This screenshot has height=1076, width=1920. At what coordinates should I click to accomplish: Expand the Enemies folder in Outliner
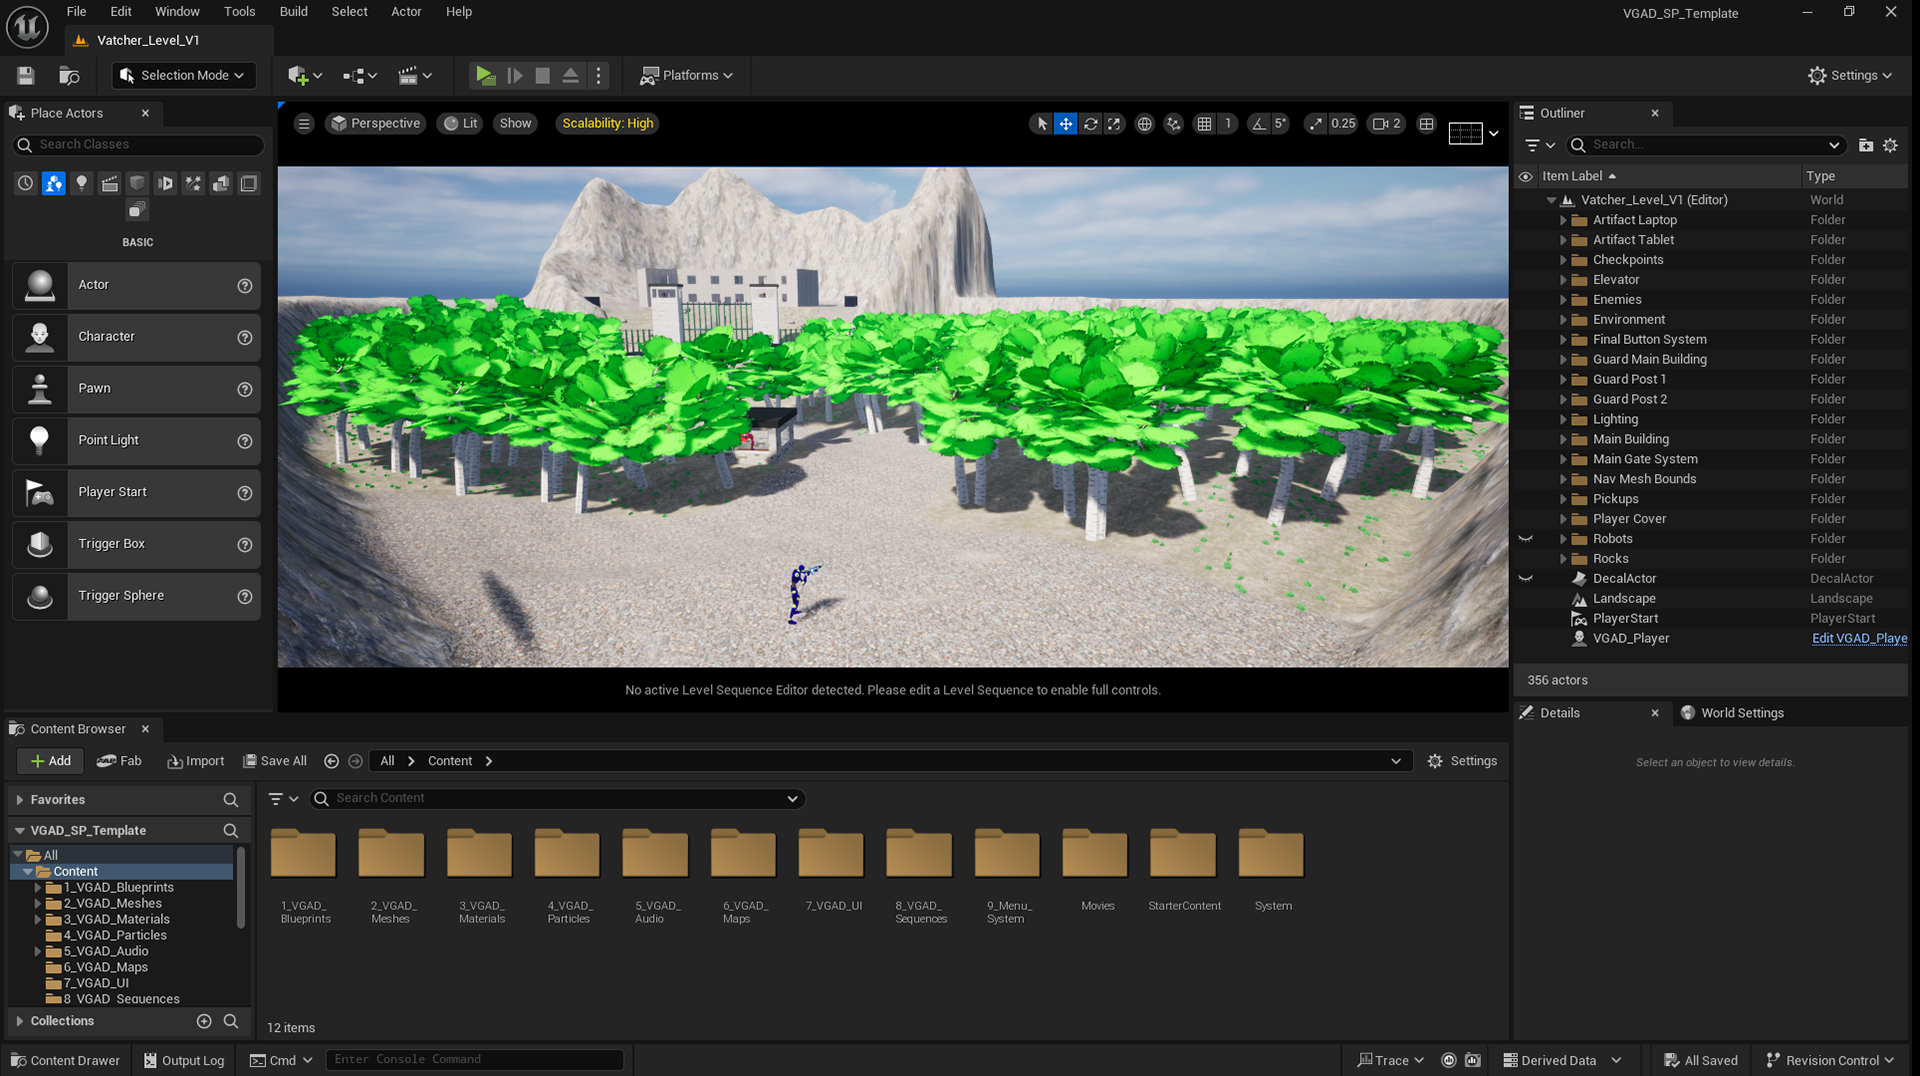point(1563,300)
